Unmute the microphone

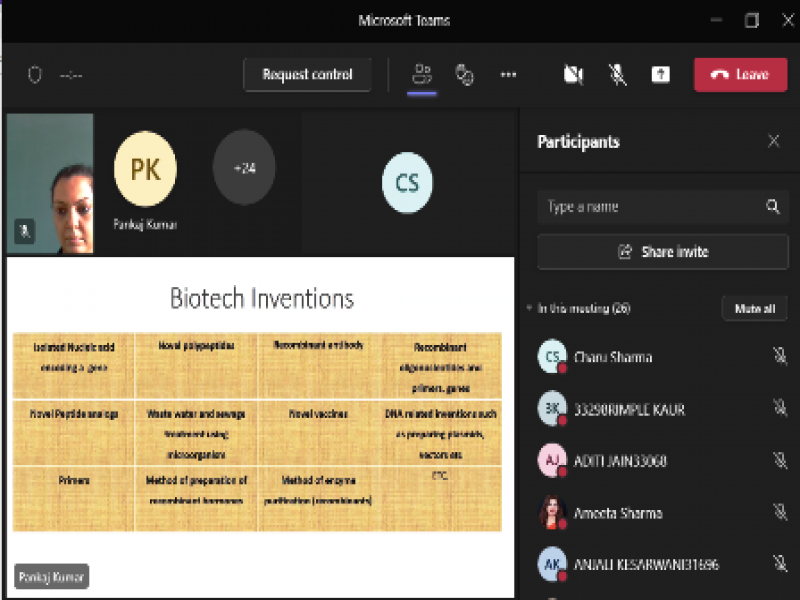pos(618,75)
